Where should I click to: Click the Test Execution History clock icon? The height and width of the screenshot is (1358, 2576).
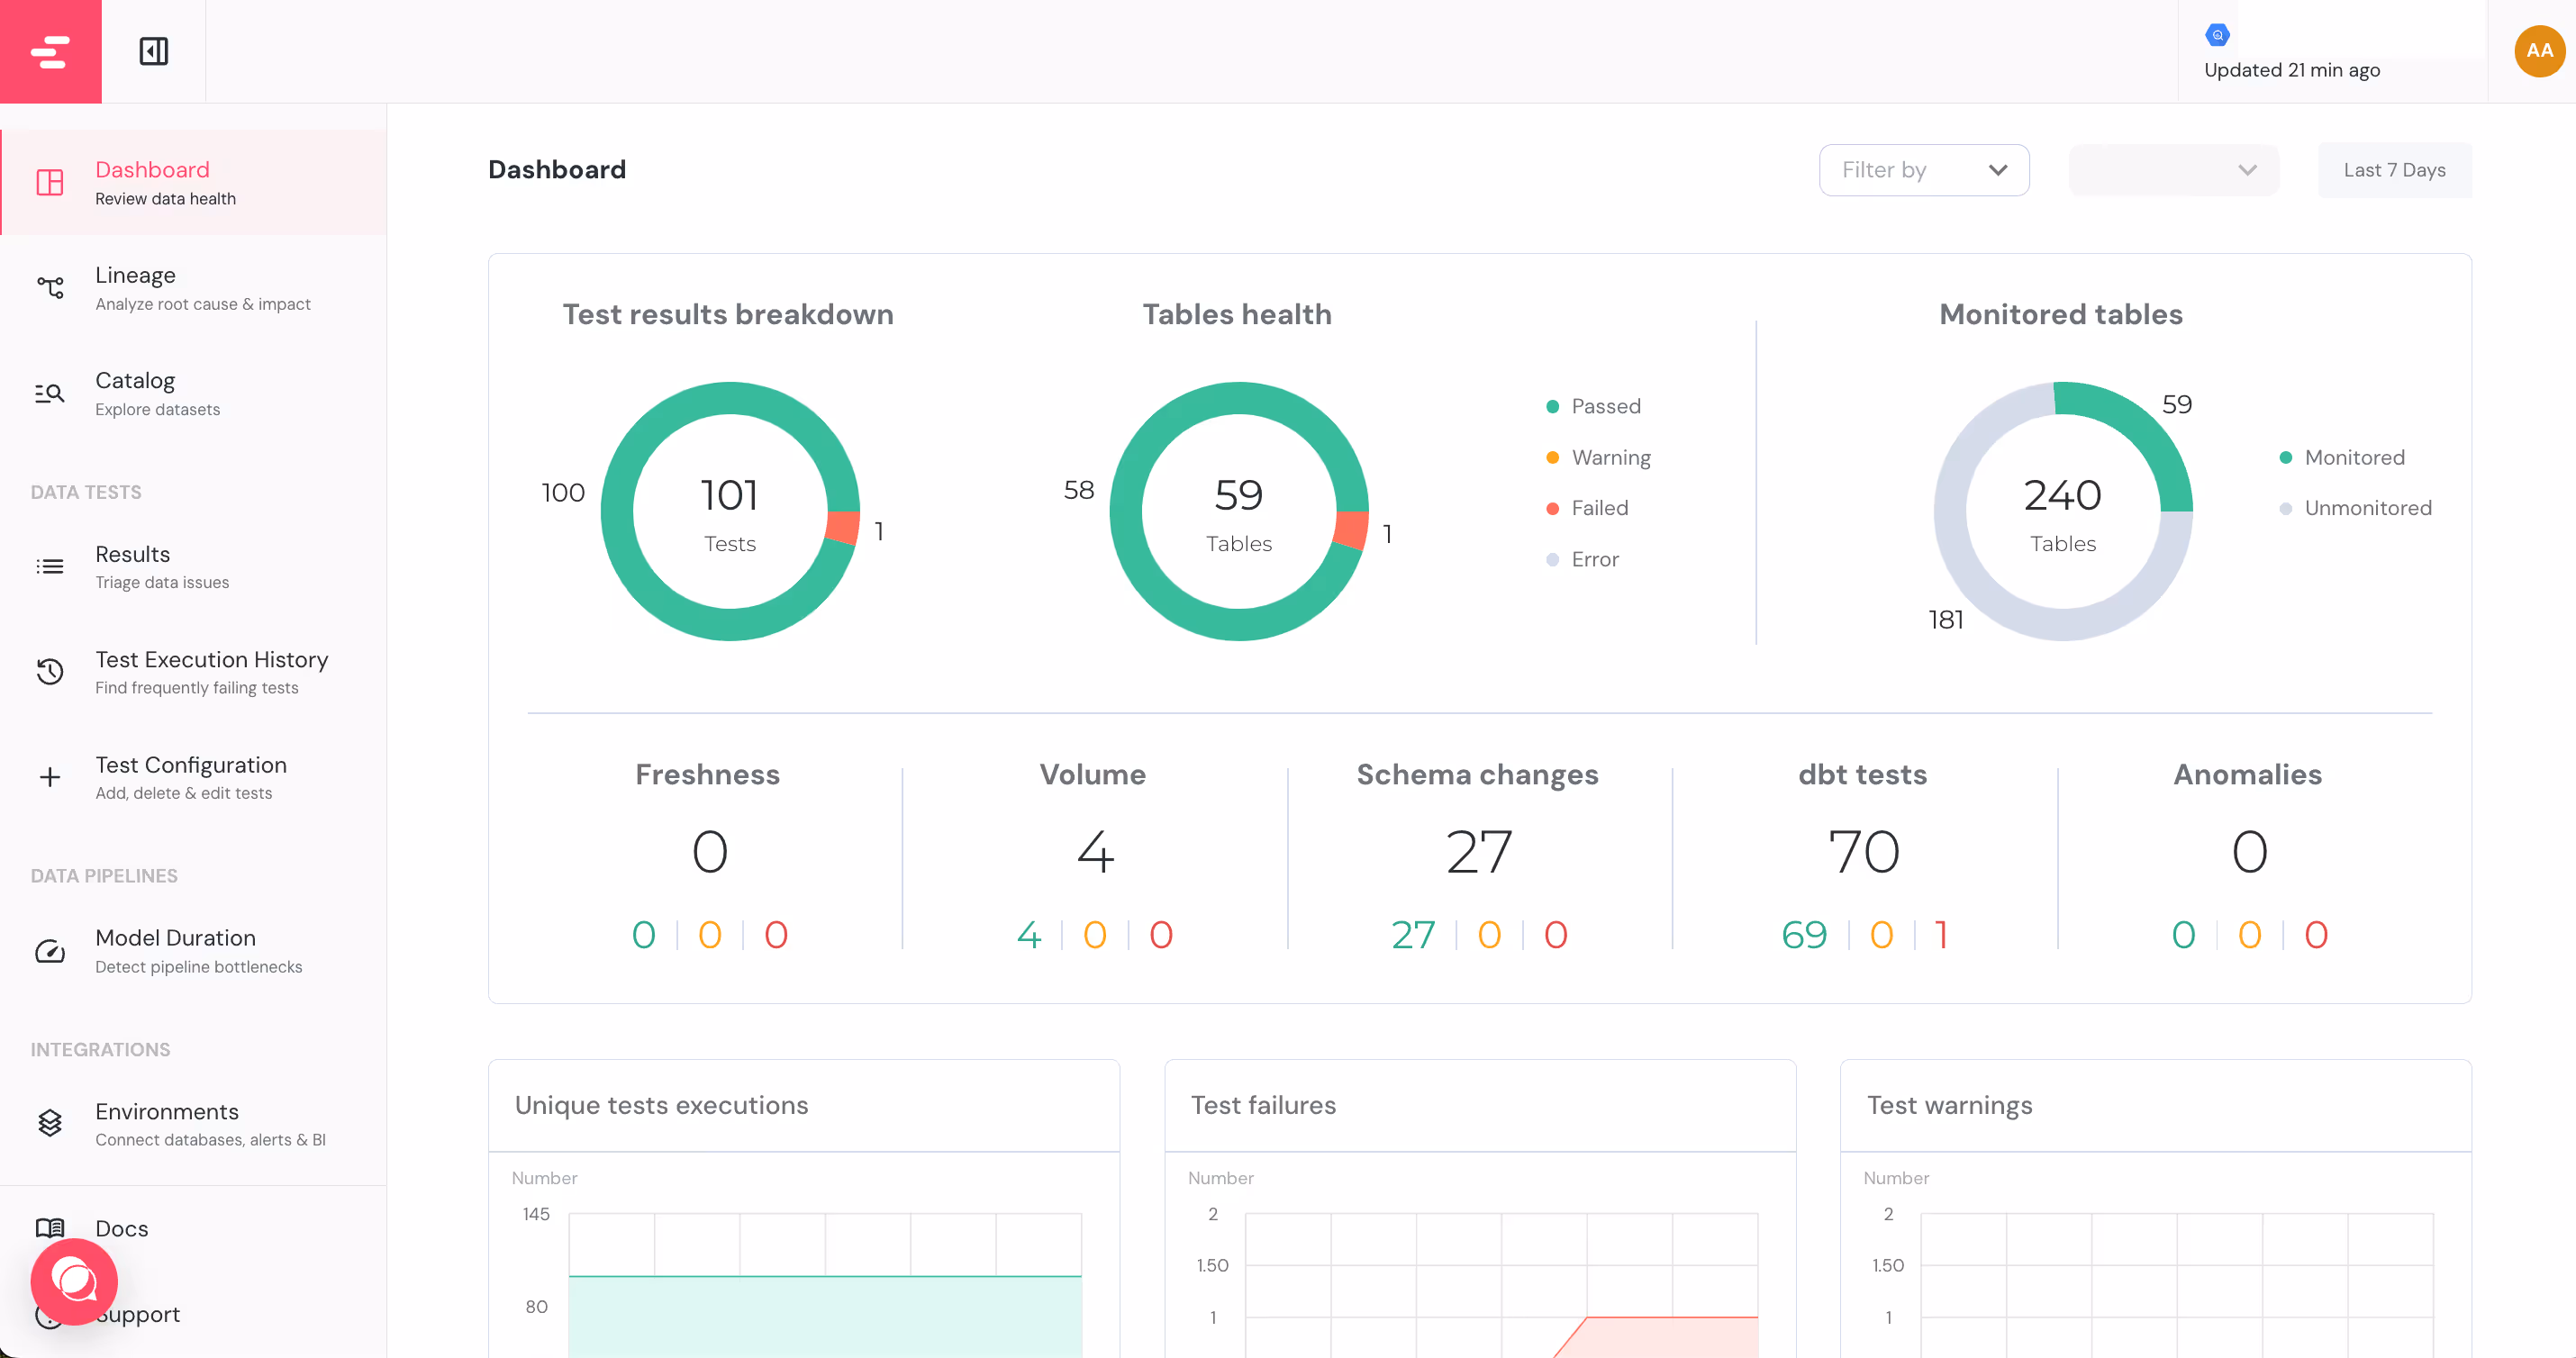point(49,671)
